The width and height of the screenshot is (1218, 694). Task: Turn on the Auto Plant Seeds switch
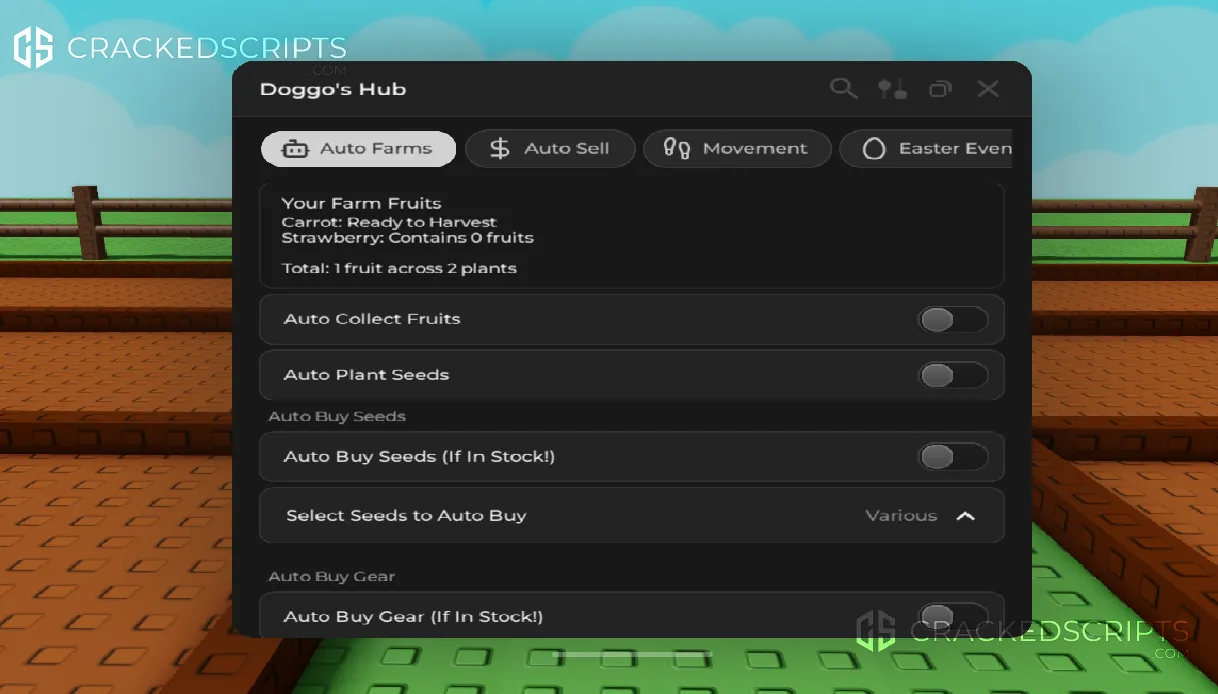click(x=952, y=376)
